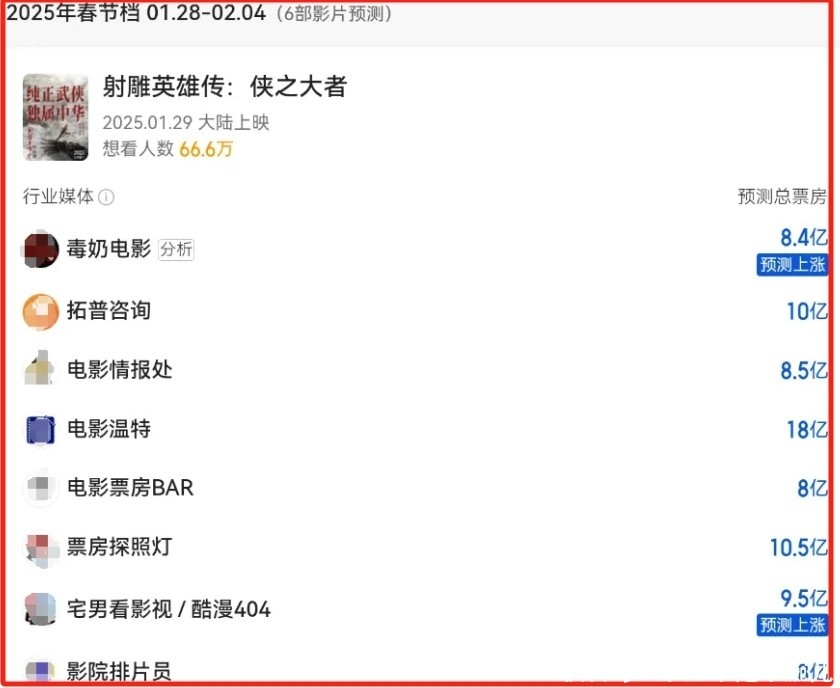Open 电影票房BAR avatar icon
This screenshot has height=688, width=840.
pyautogui.click(x=40, y=488)
